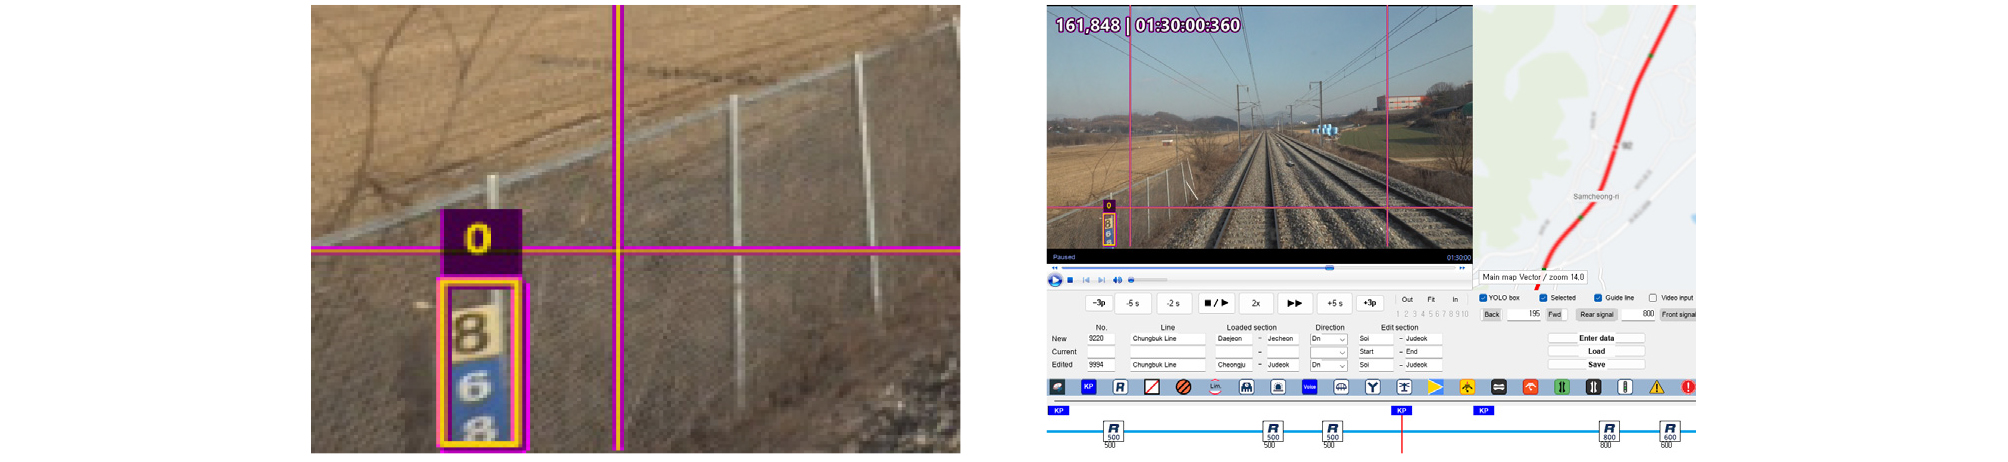Click the Edited No. field 9994
The height and width of the screenshot is (462, 2008).
tap(1101, 365)
